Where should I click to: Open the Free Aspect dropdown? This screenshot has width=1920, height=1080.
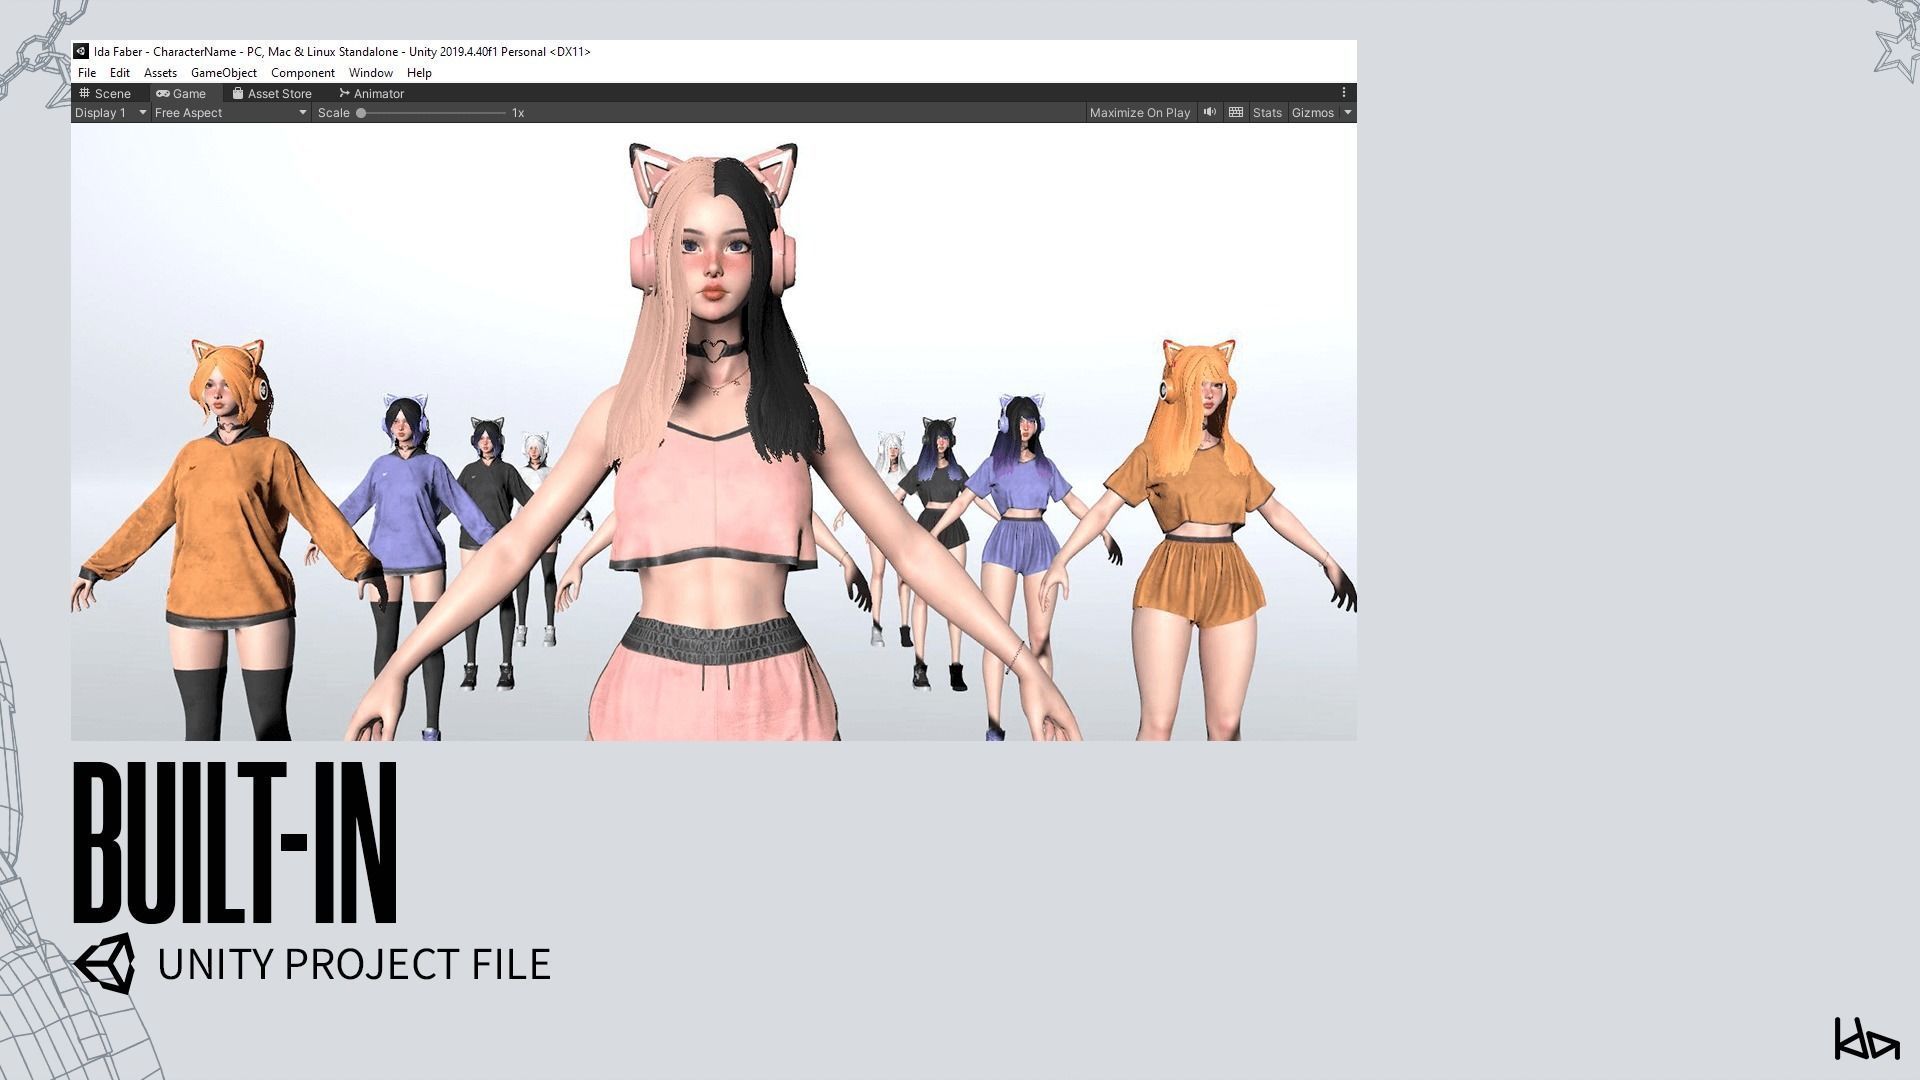pos(231,113)
